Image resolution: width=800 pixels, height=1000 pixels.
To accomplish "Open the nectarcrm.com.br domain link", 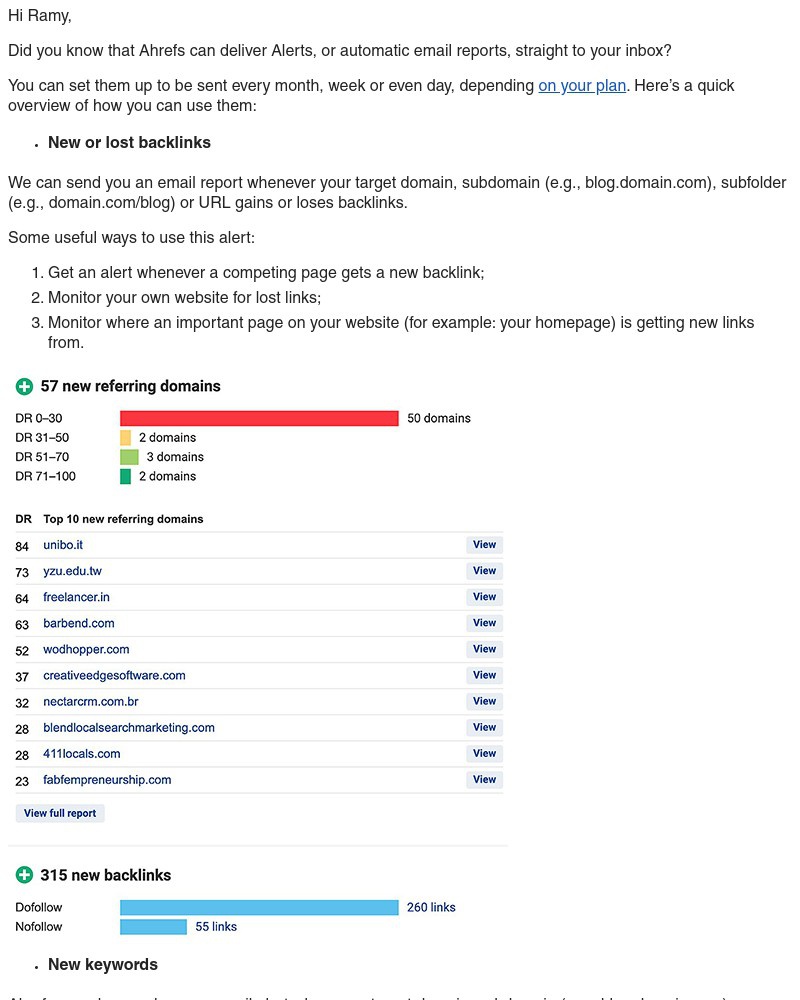I will (91, 701).
